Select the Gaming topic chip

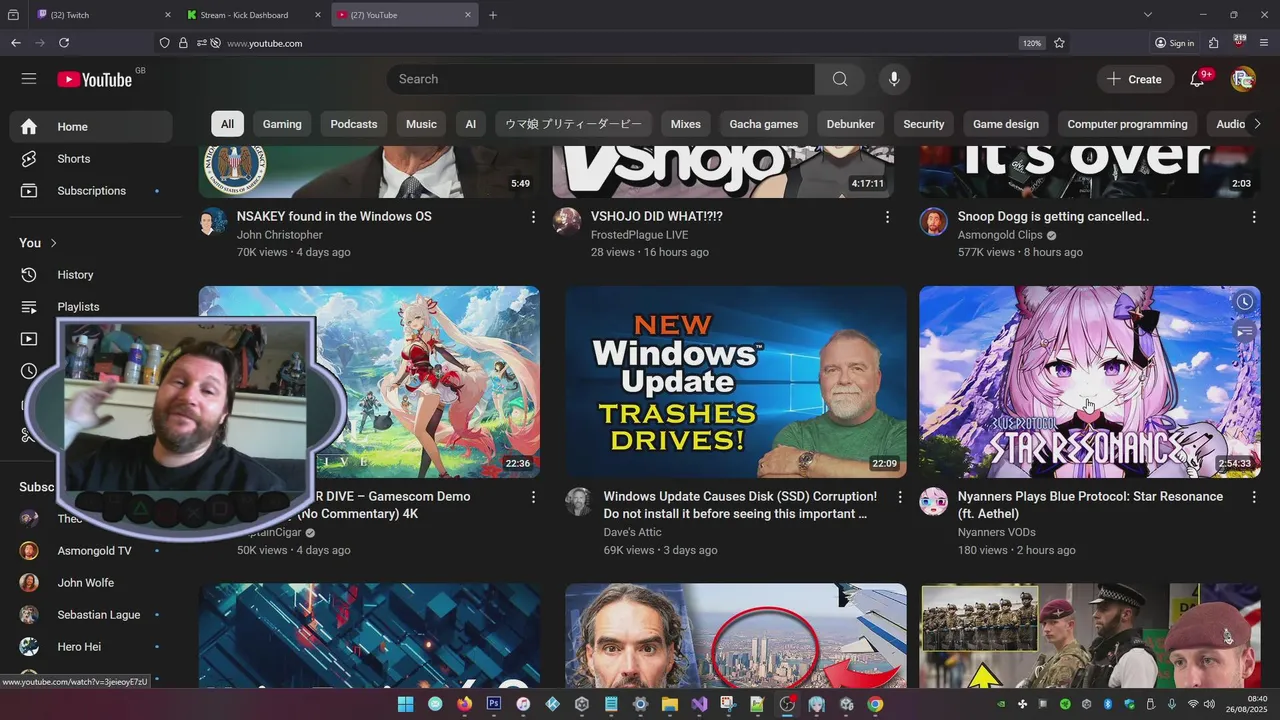282,124
